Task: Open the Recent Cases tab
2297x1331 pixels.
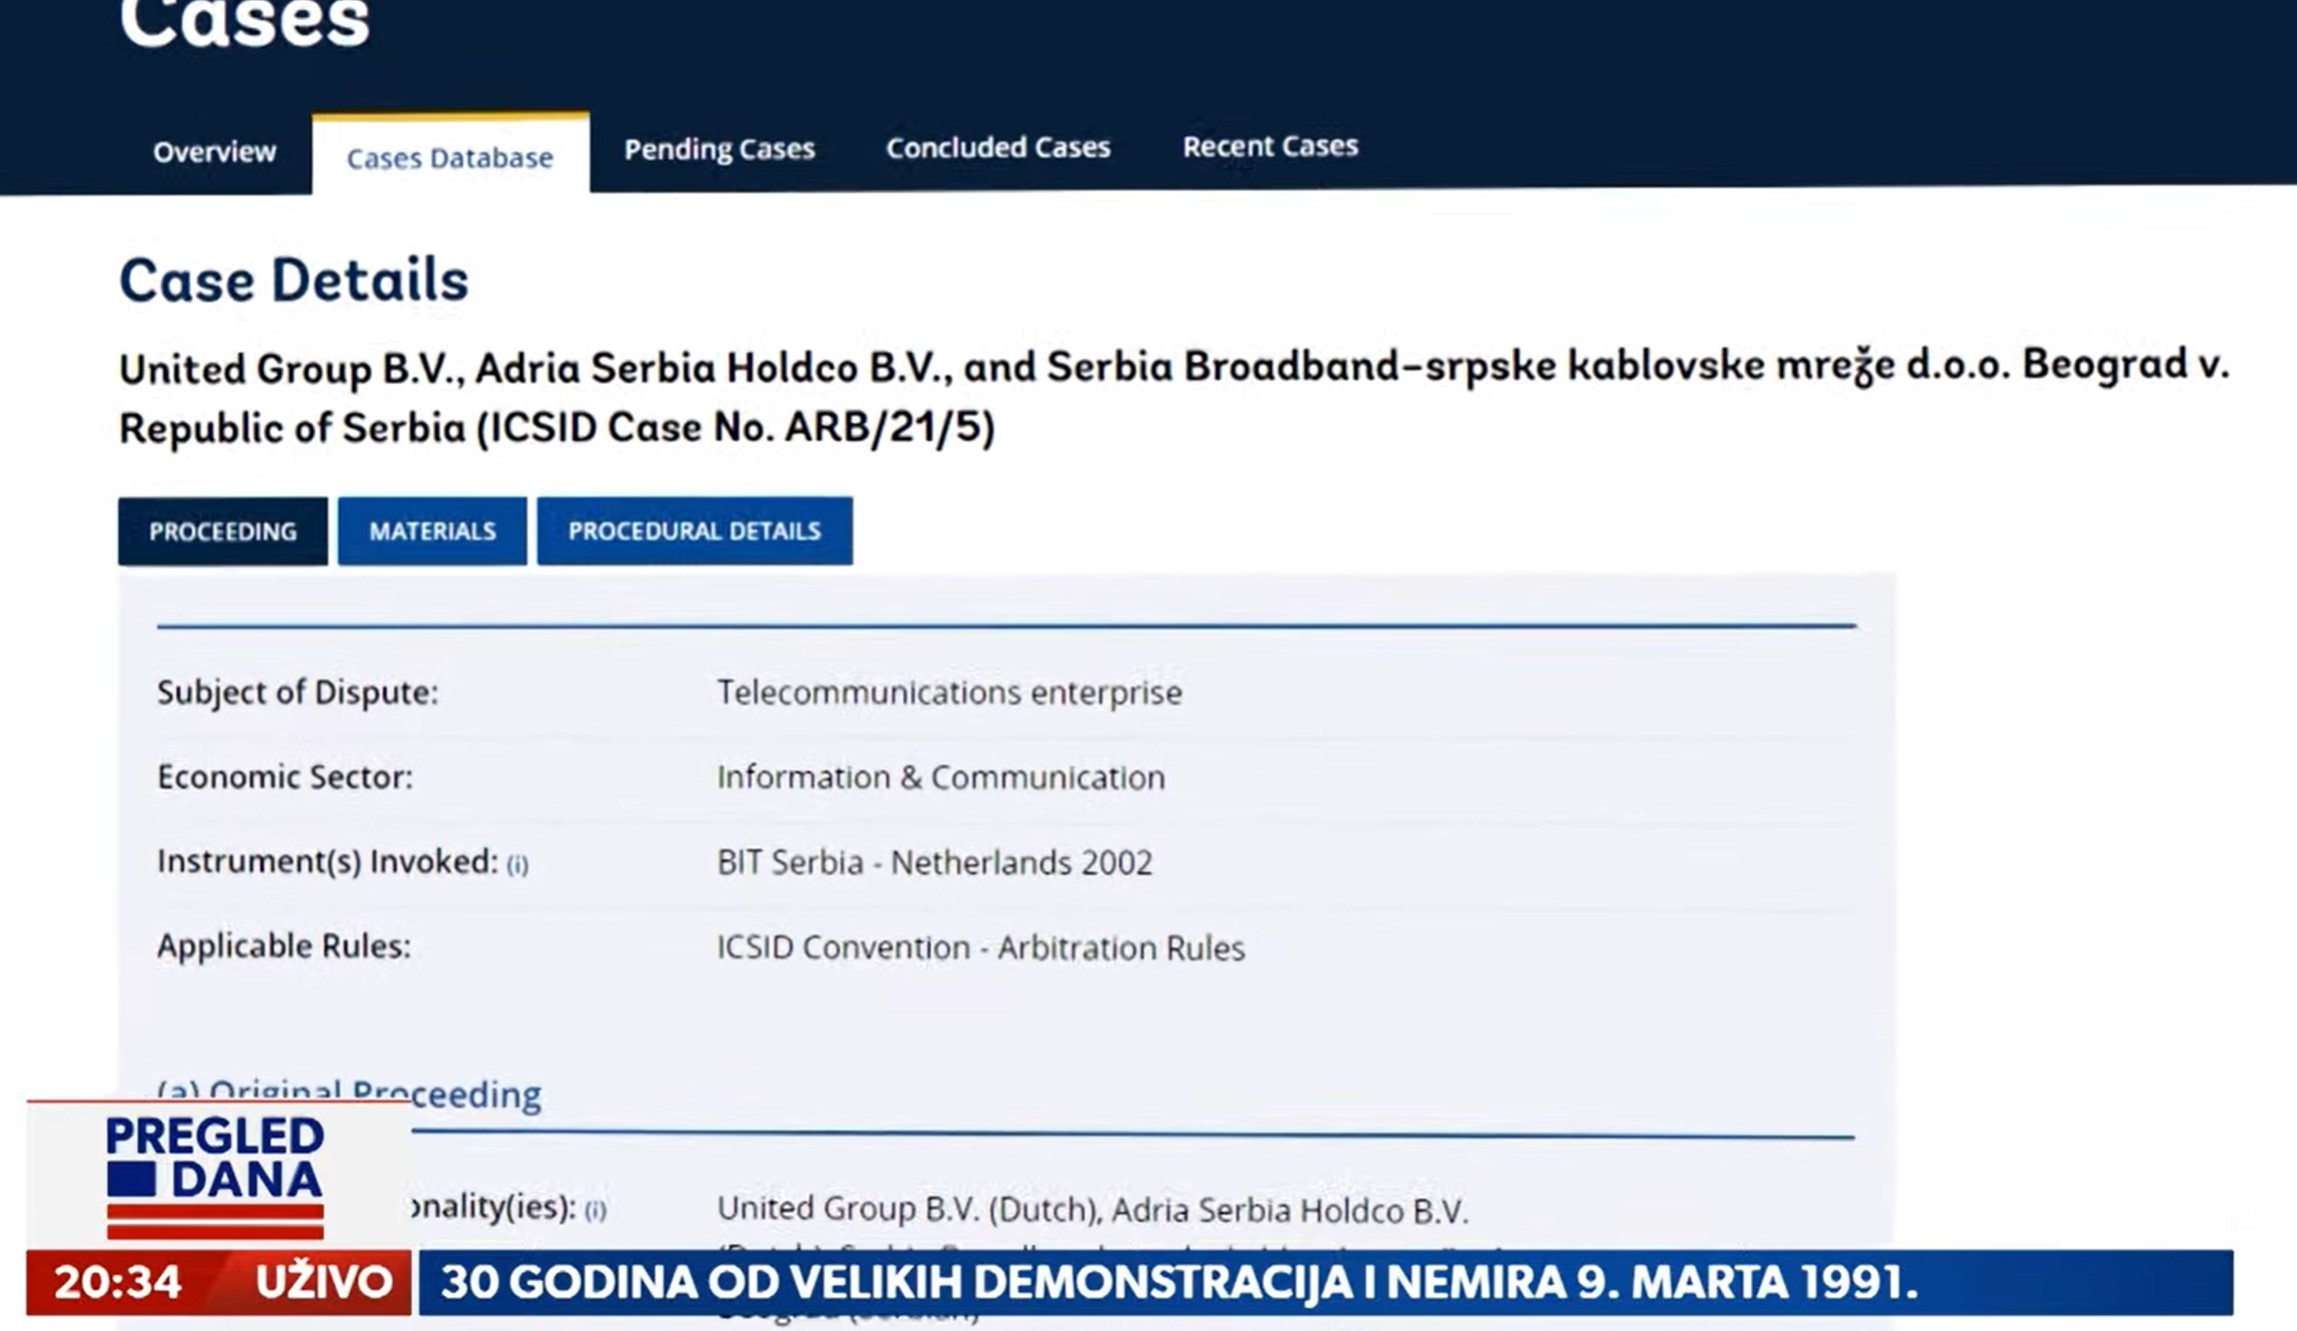Action: pos(1271,145)
